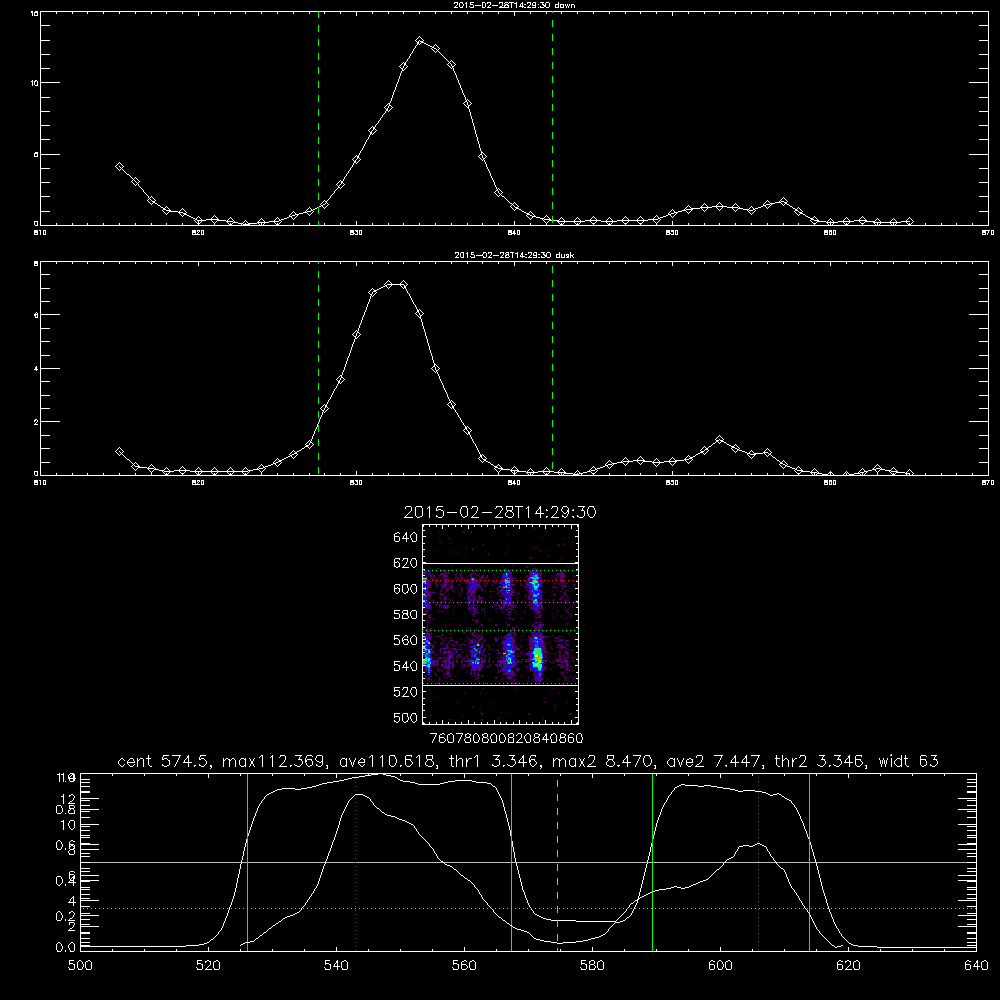The width and height of the screenshot is (1000, 1000).
Task: Click x-axis label 560 of bottom plot
Action: click(464, 966)
